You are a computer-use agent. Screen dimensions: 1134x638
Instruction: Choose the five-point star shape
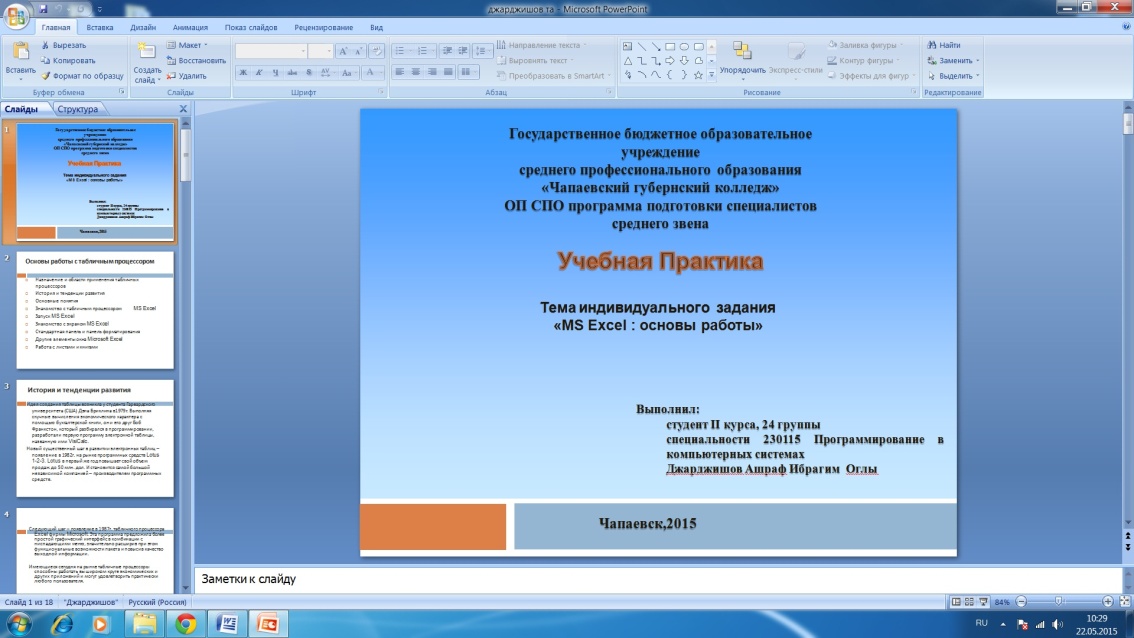[x=698, y=75]
